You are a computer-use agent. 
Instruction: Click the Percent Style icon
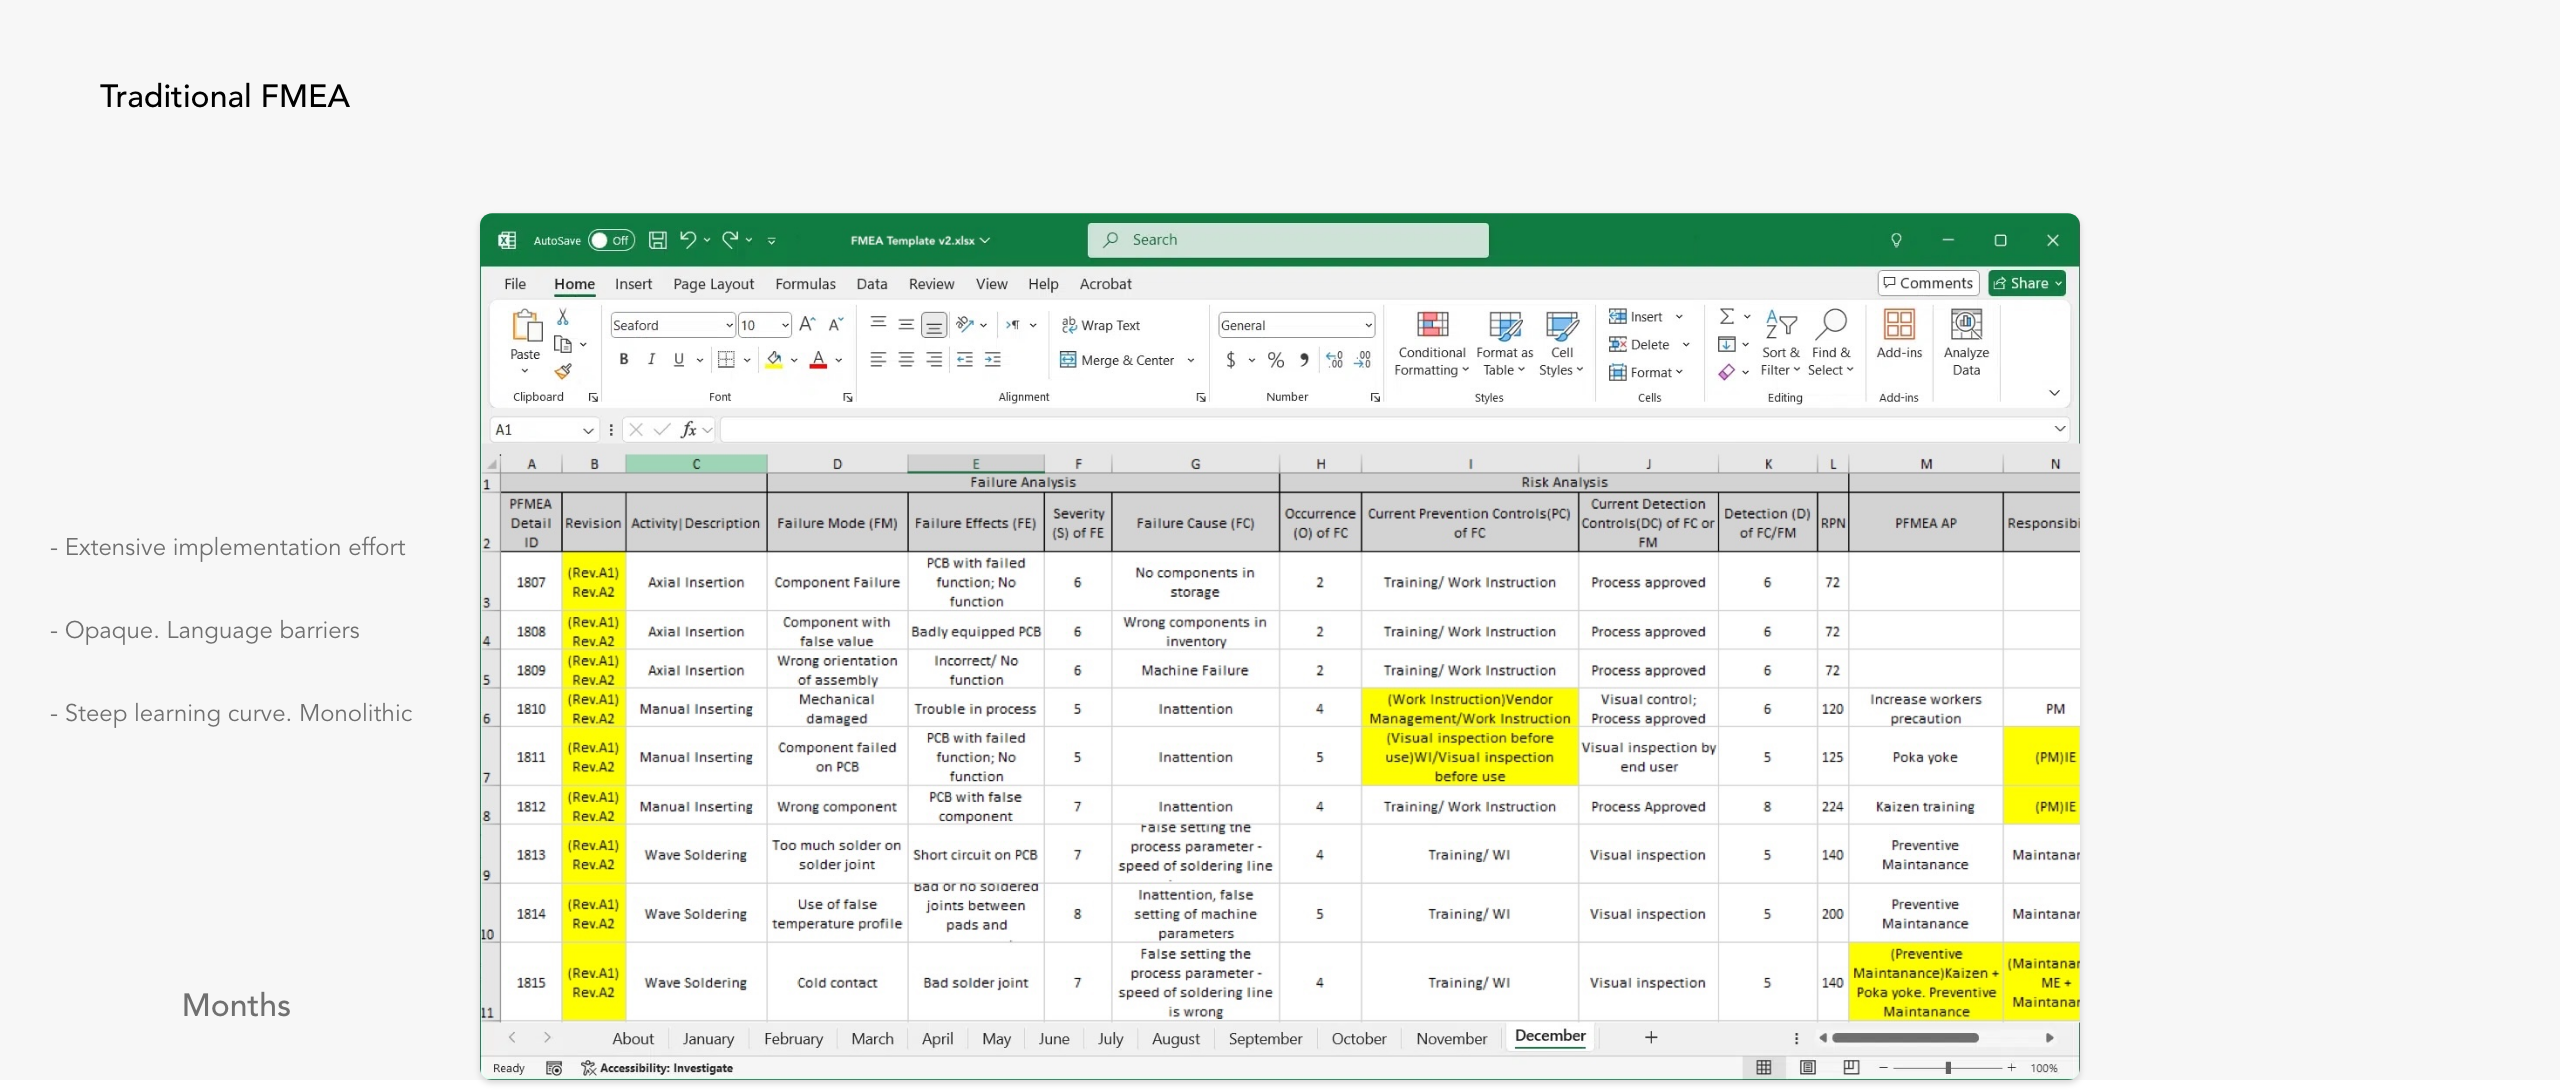pyautogui.click(x=1276, y=360)
